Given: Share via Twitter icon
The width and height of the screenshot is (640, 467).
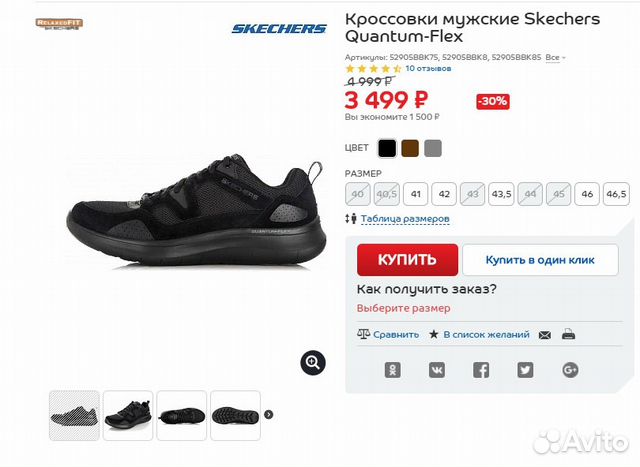Looking at the screenshot, I should 525,370.
